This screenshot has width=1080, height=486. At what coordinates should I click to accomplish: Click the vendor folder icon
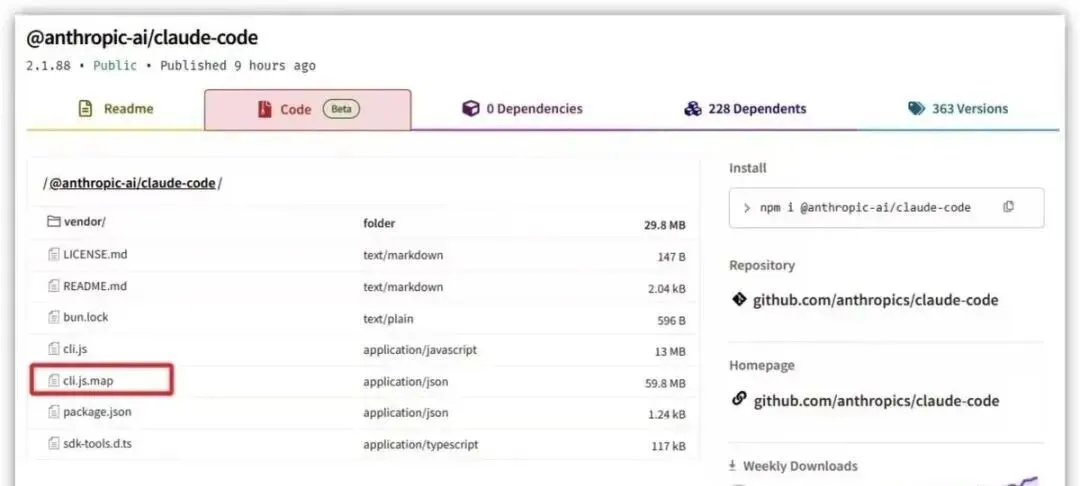click(54, 222)
